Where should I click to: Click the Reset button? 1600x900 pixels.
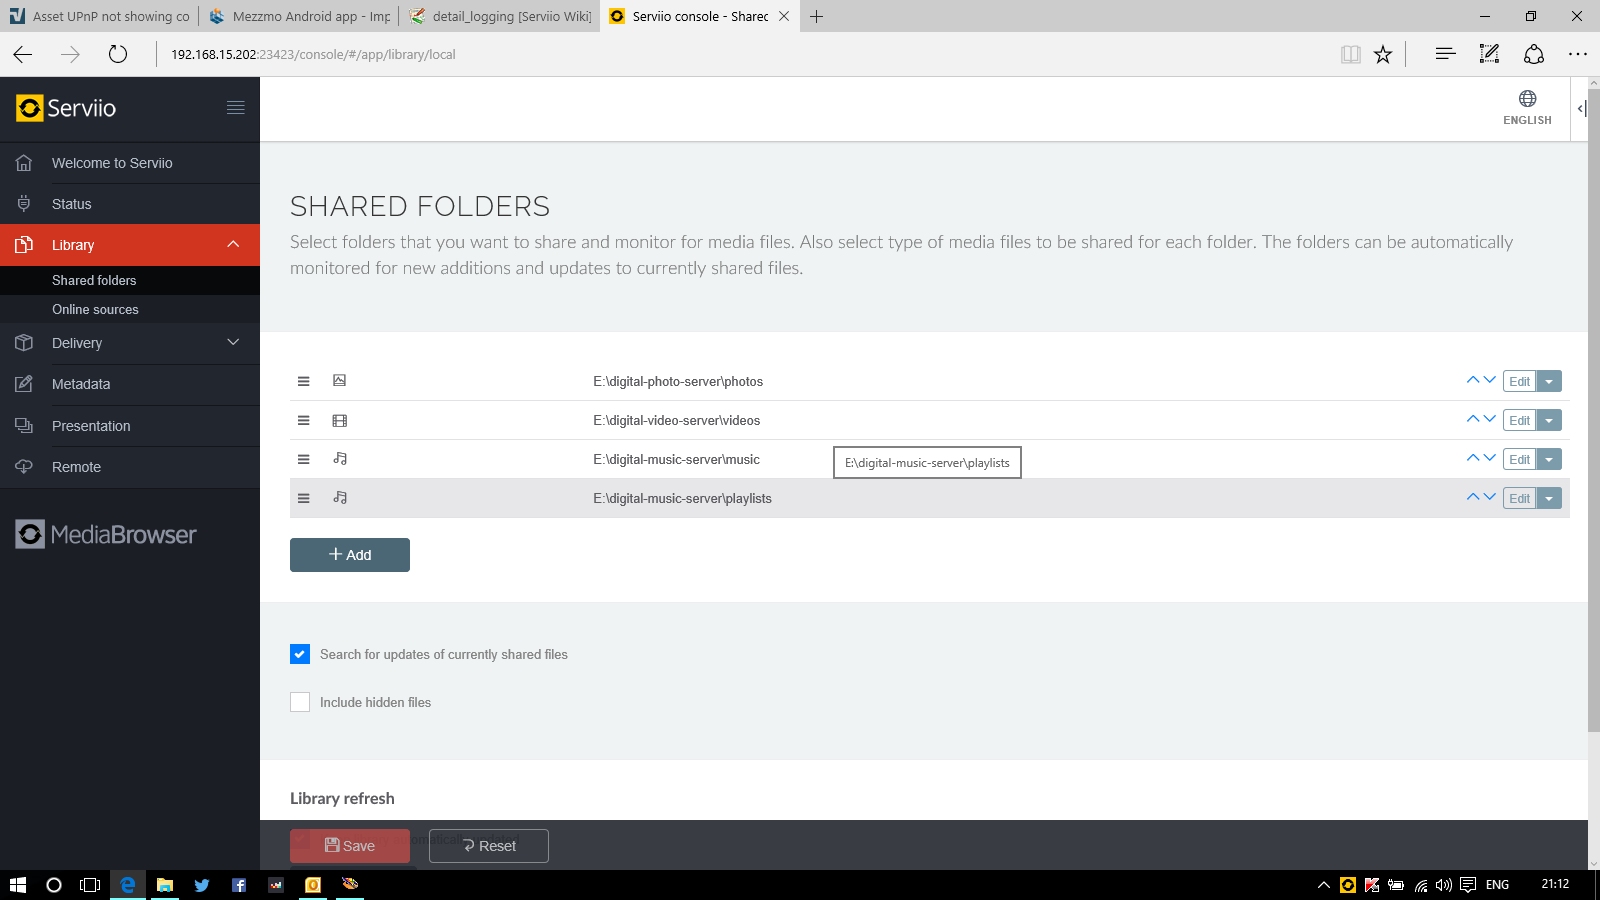[489, 846]
